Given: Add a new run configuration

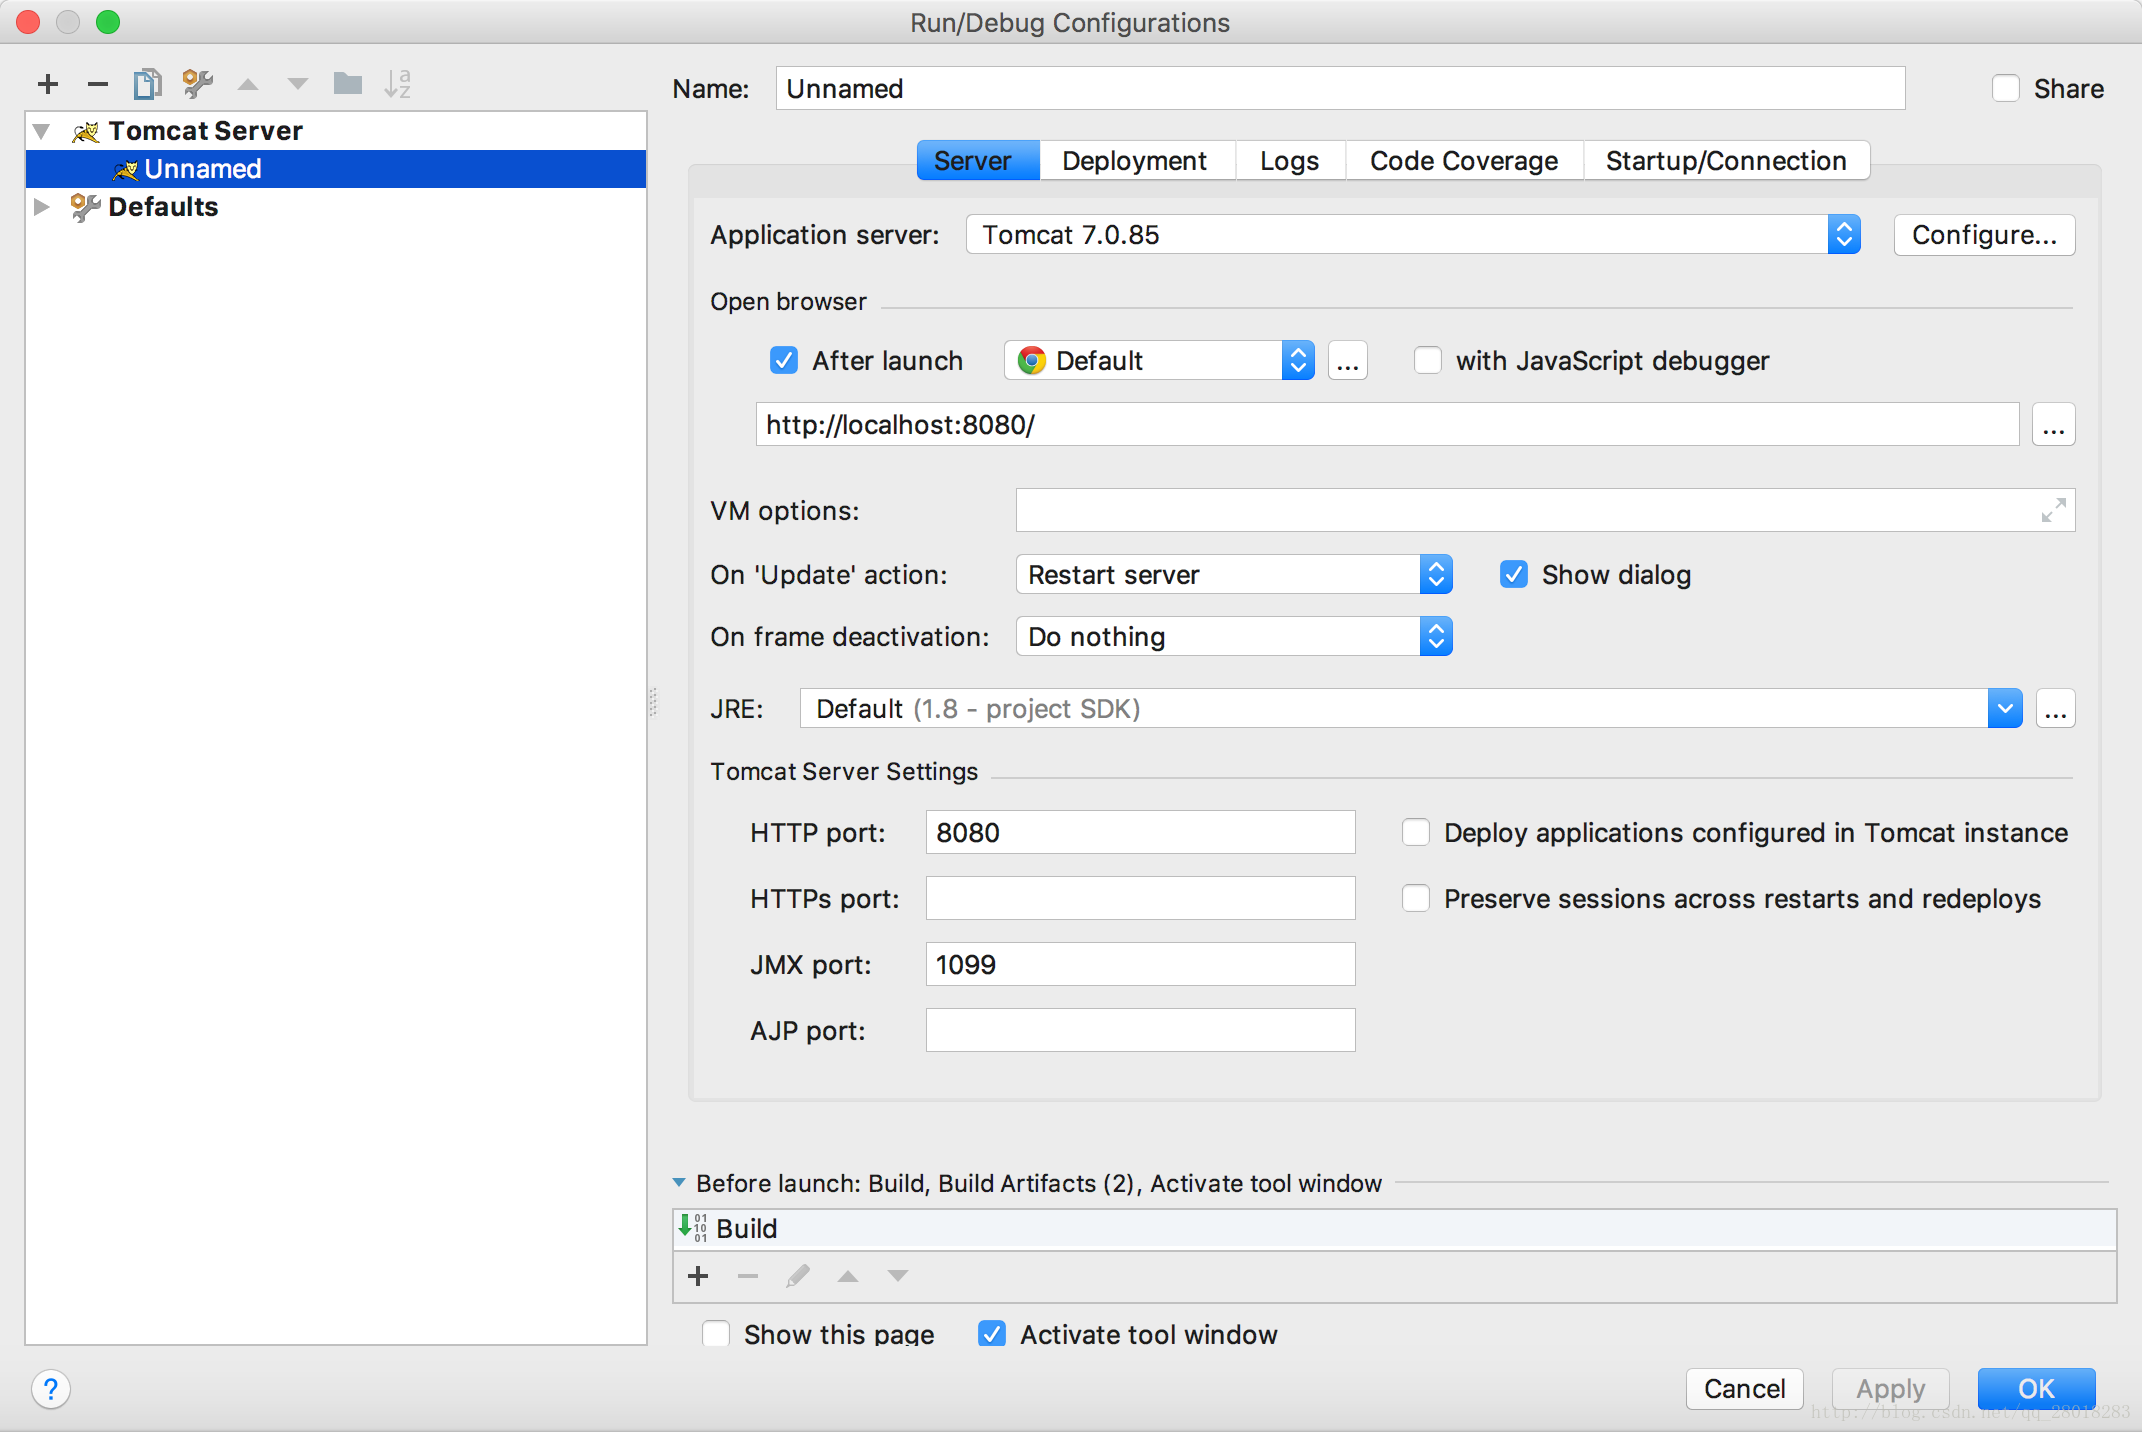Looking at the screenshot, I should pos(48,84).
